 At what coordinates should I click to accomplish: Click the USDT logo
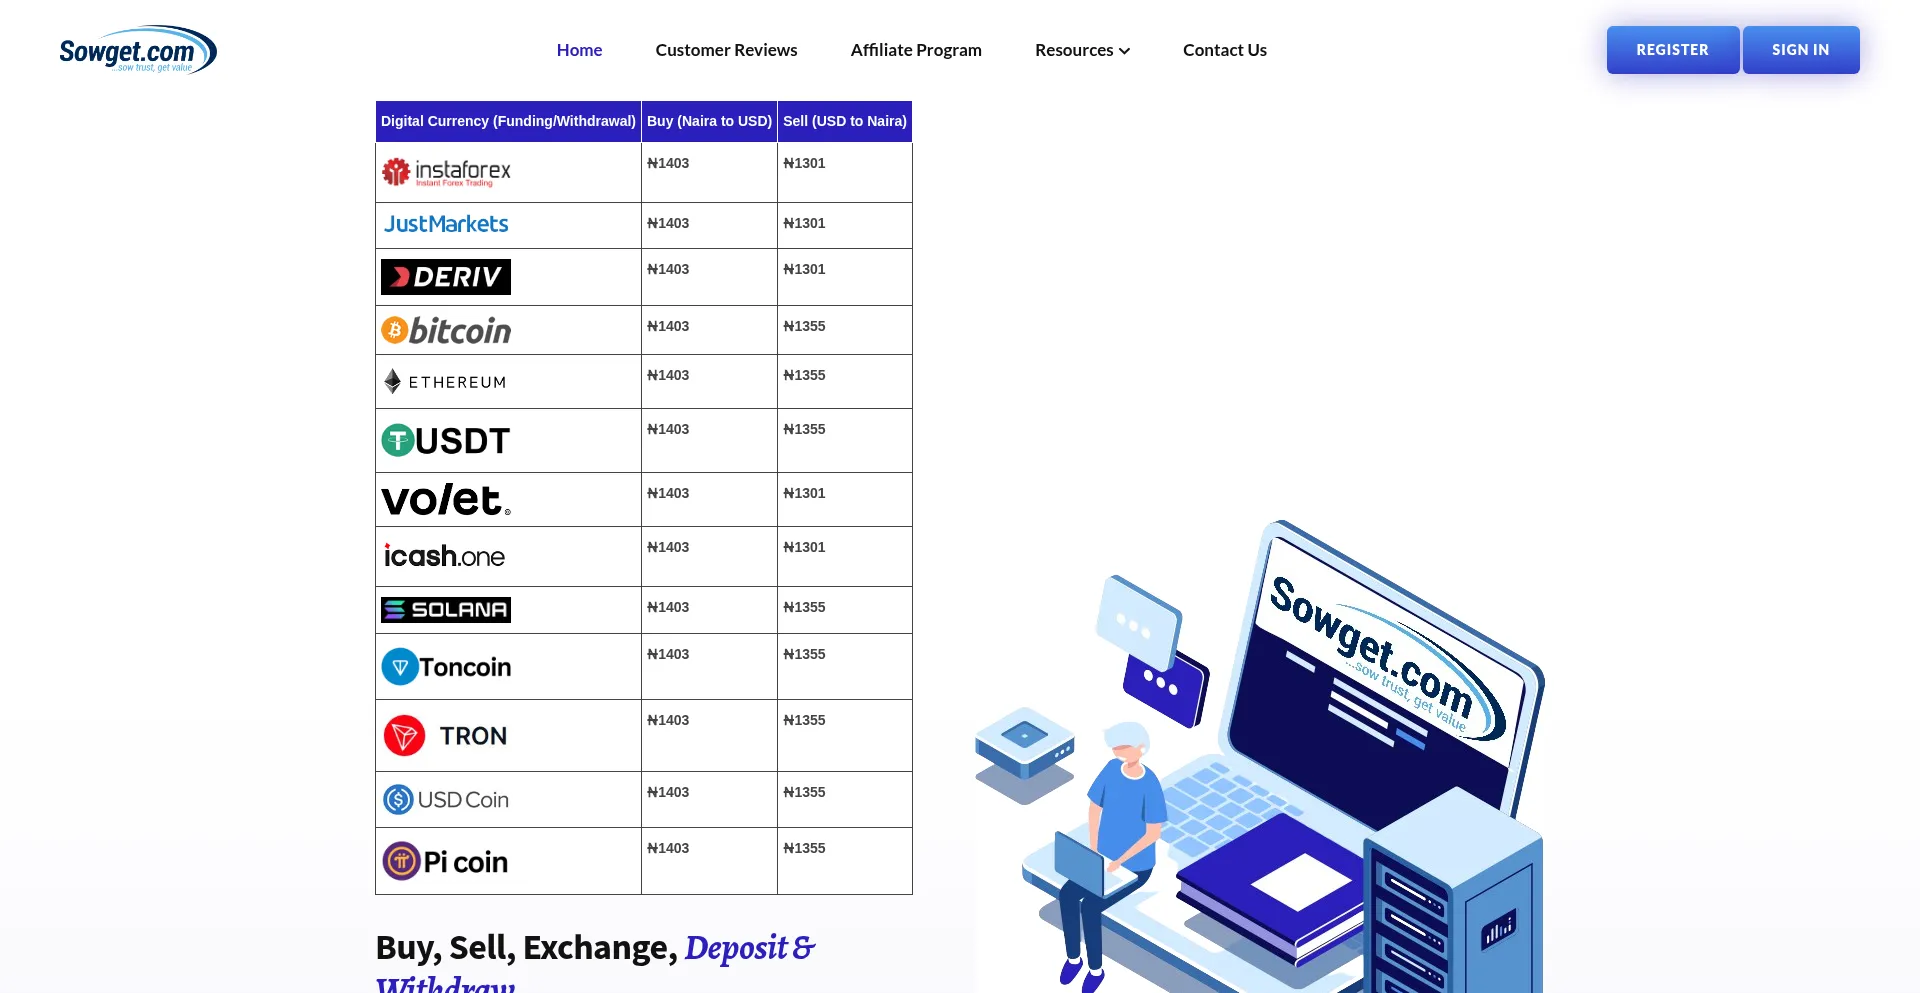point(446,440)
